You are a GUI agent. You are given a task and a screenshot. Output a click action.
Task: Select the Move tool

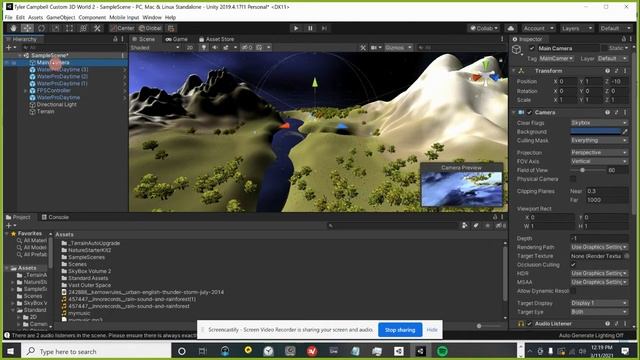click(27, 28)
